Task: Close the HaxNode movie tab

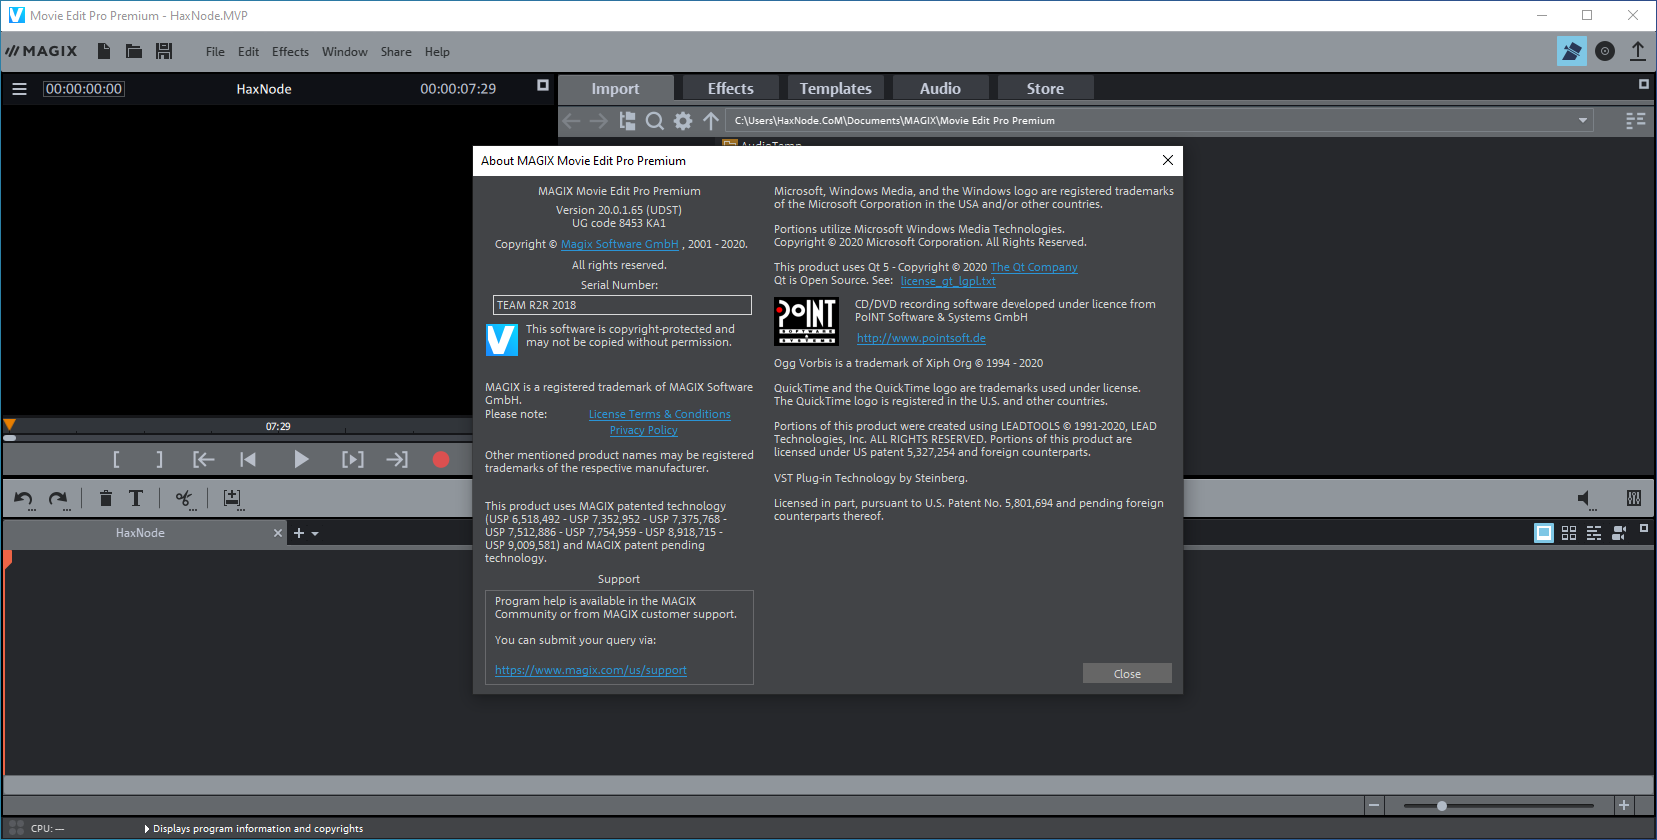Action: pyautogui.click(x=278, y=533)
